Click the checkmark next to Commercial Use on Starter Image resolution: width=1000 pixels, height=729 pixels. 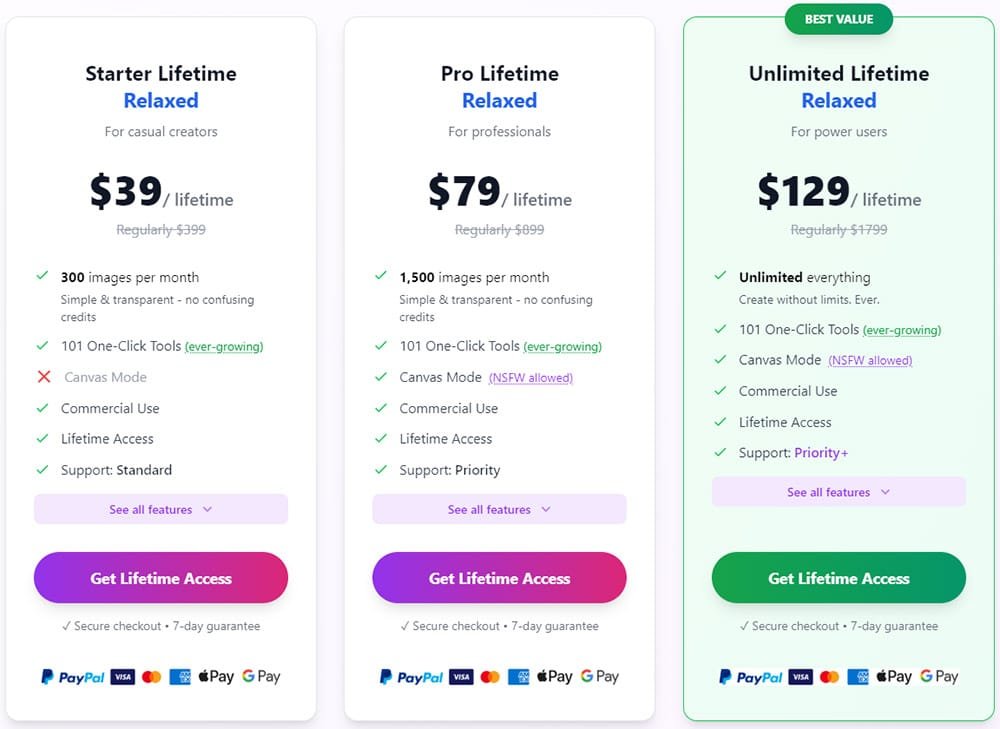point(42,408)
